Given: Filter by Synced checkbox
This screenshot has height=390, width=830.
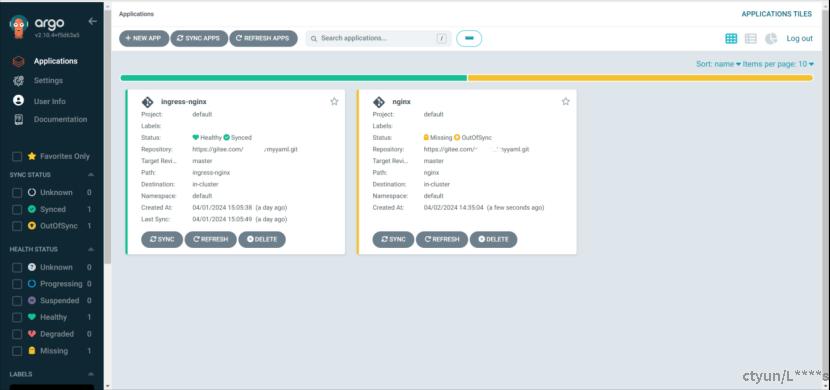Looking at the screenshot, I should (x=17, y=210).
